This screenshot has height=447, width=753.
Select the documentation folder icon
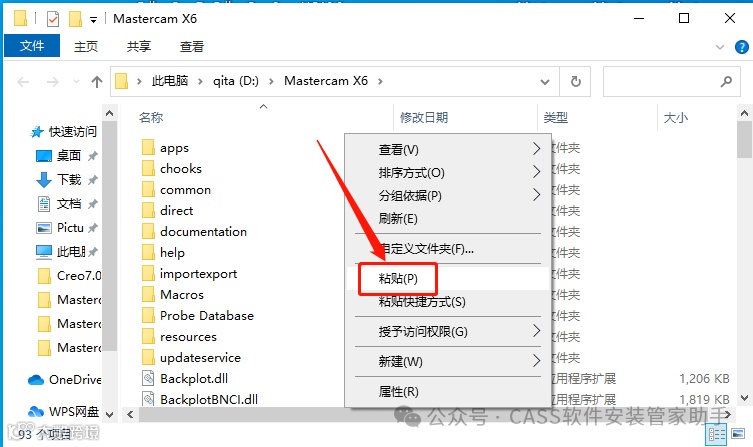(148, 231)
